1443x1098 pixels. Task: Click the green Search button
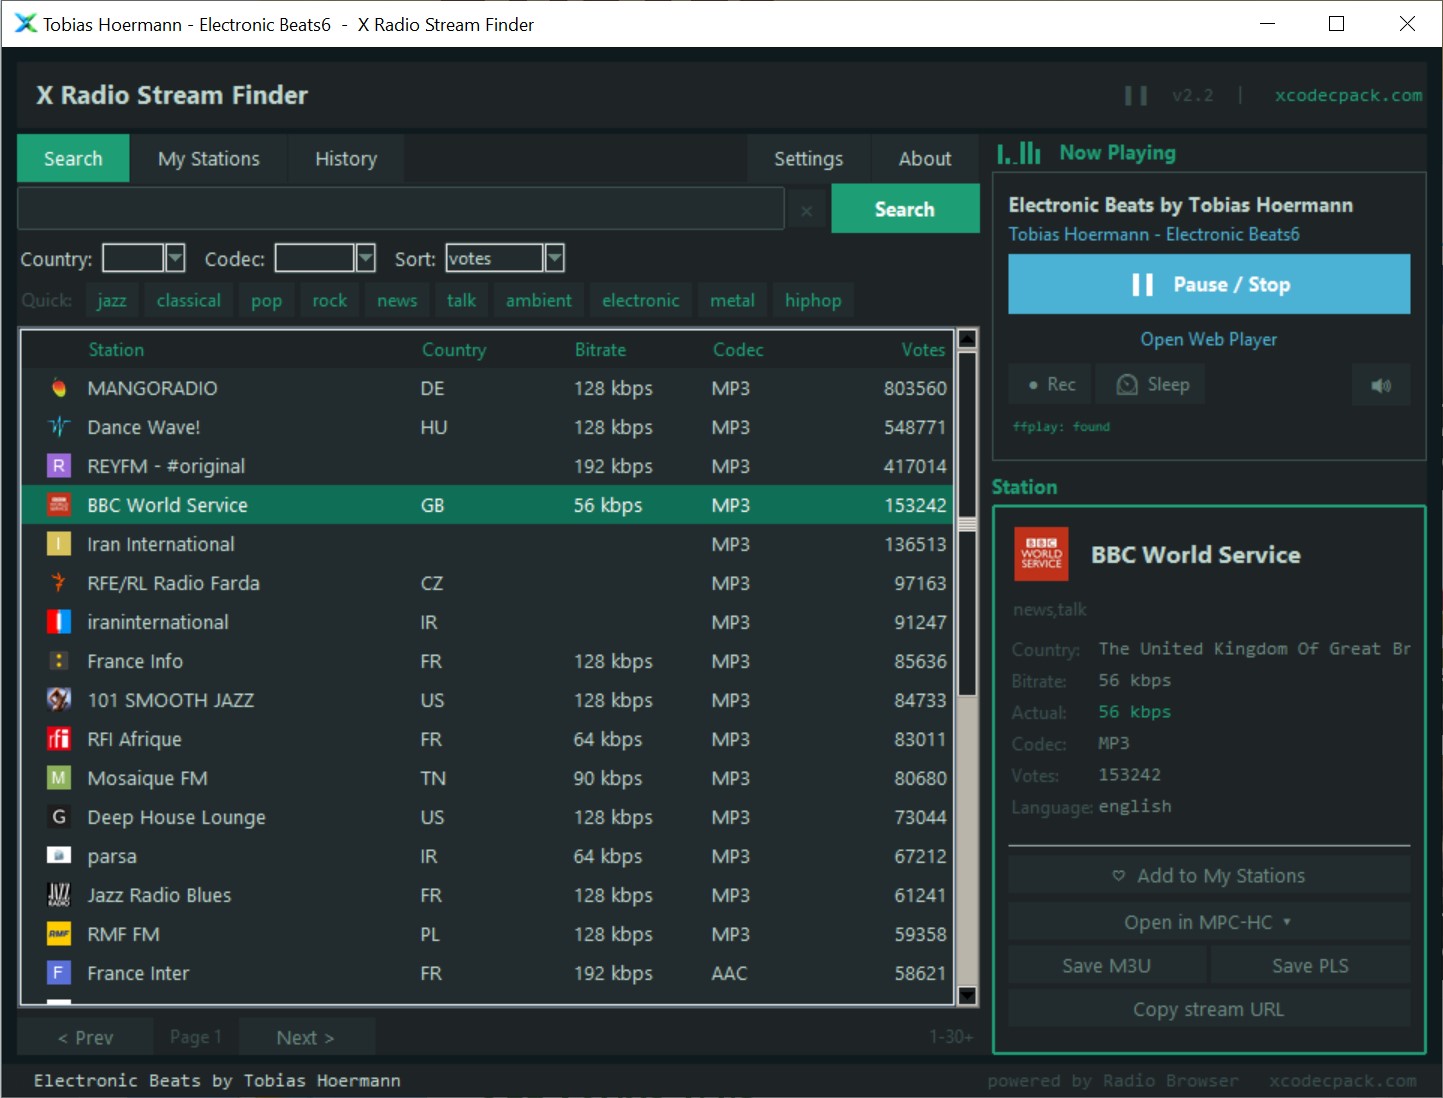[x=905, y=209]
